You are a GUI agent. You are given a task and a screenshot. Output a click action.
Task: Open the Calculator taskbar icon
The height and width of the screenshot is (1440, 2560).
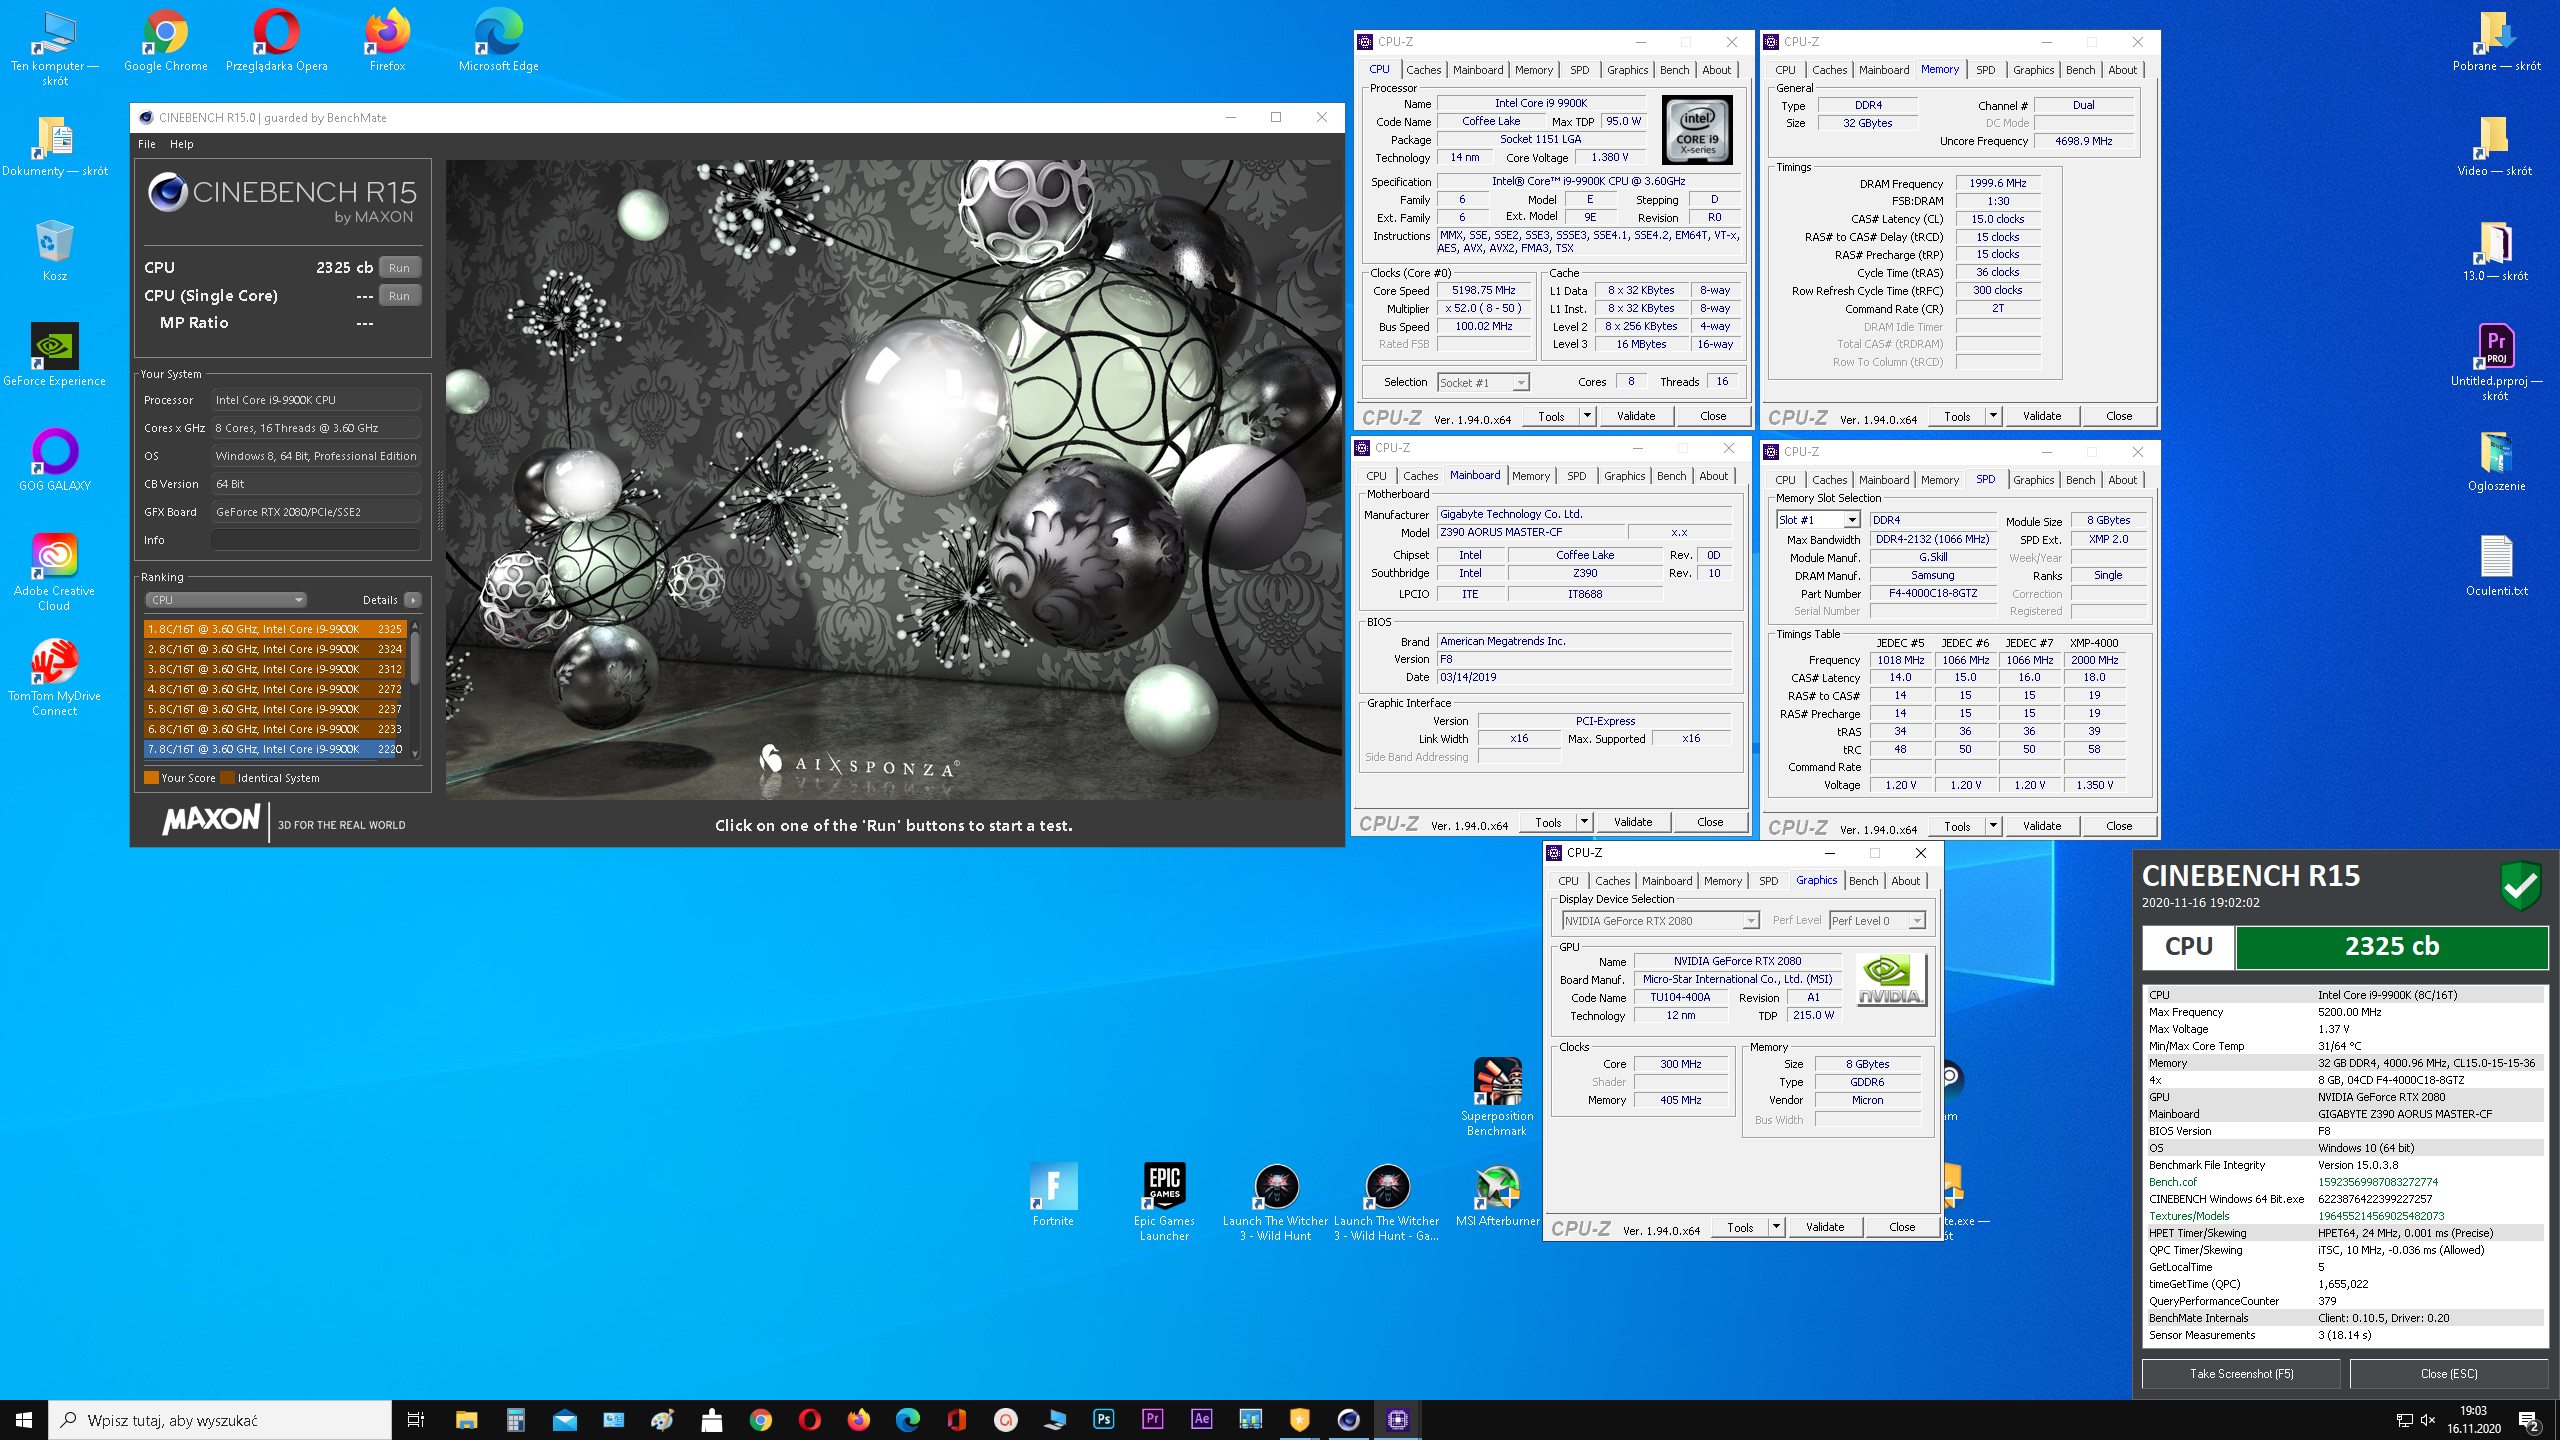click(x=516, y=1419)
